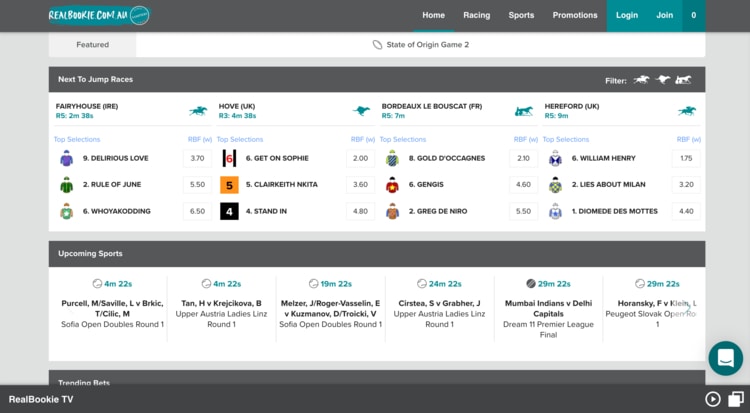
Task: Click the black number 4 rug icon
Action: tap(229, 211)
